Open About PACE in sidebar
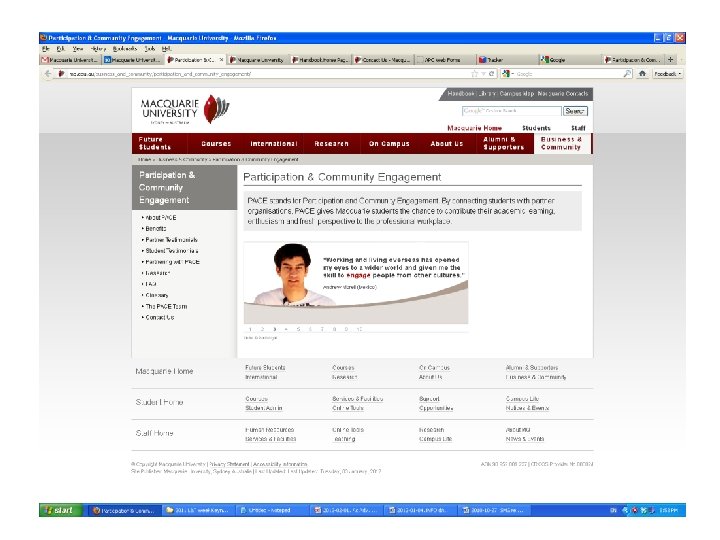 click(161, 218)
